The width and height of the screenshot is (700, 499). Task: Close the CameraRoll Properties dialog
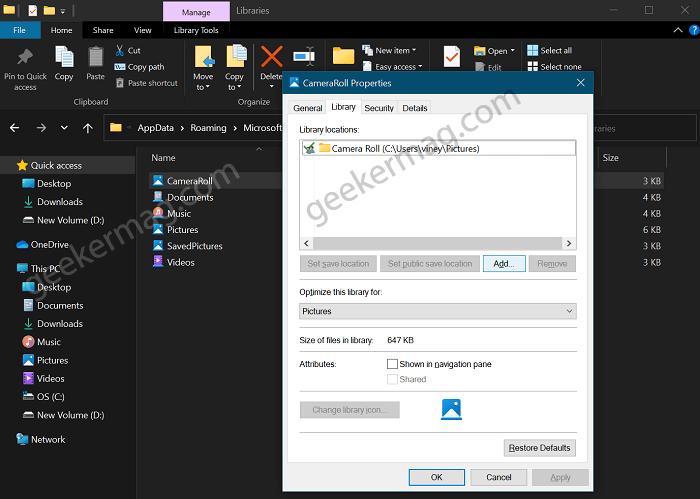click(580, 83)
